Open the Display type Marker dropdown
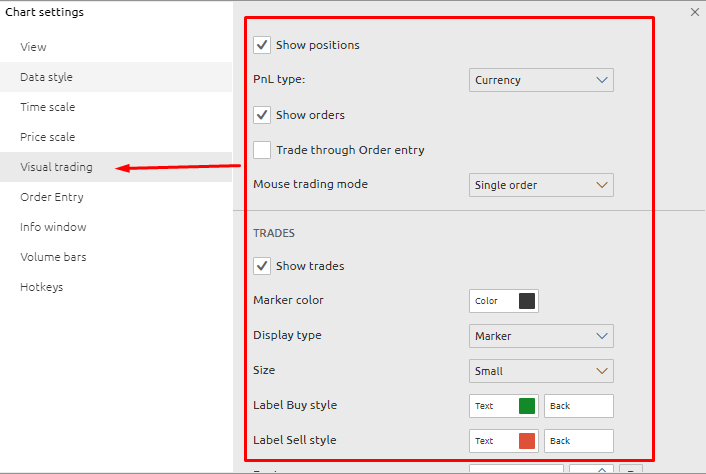 [541, 336]
